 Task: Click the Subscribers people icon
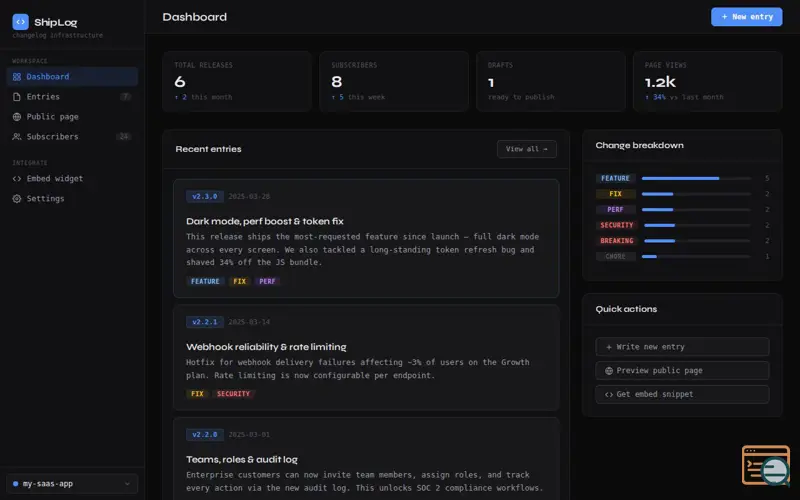pyautogui.click(x=17, y=137)
